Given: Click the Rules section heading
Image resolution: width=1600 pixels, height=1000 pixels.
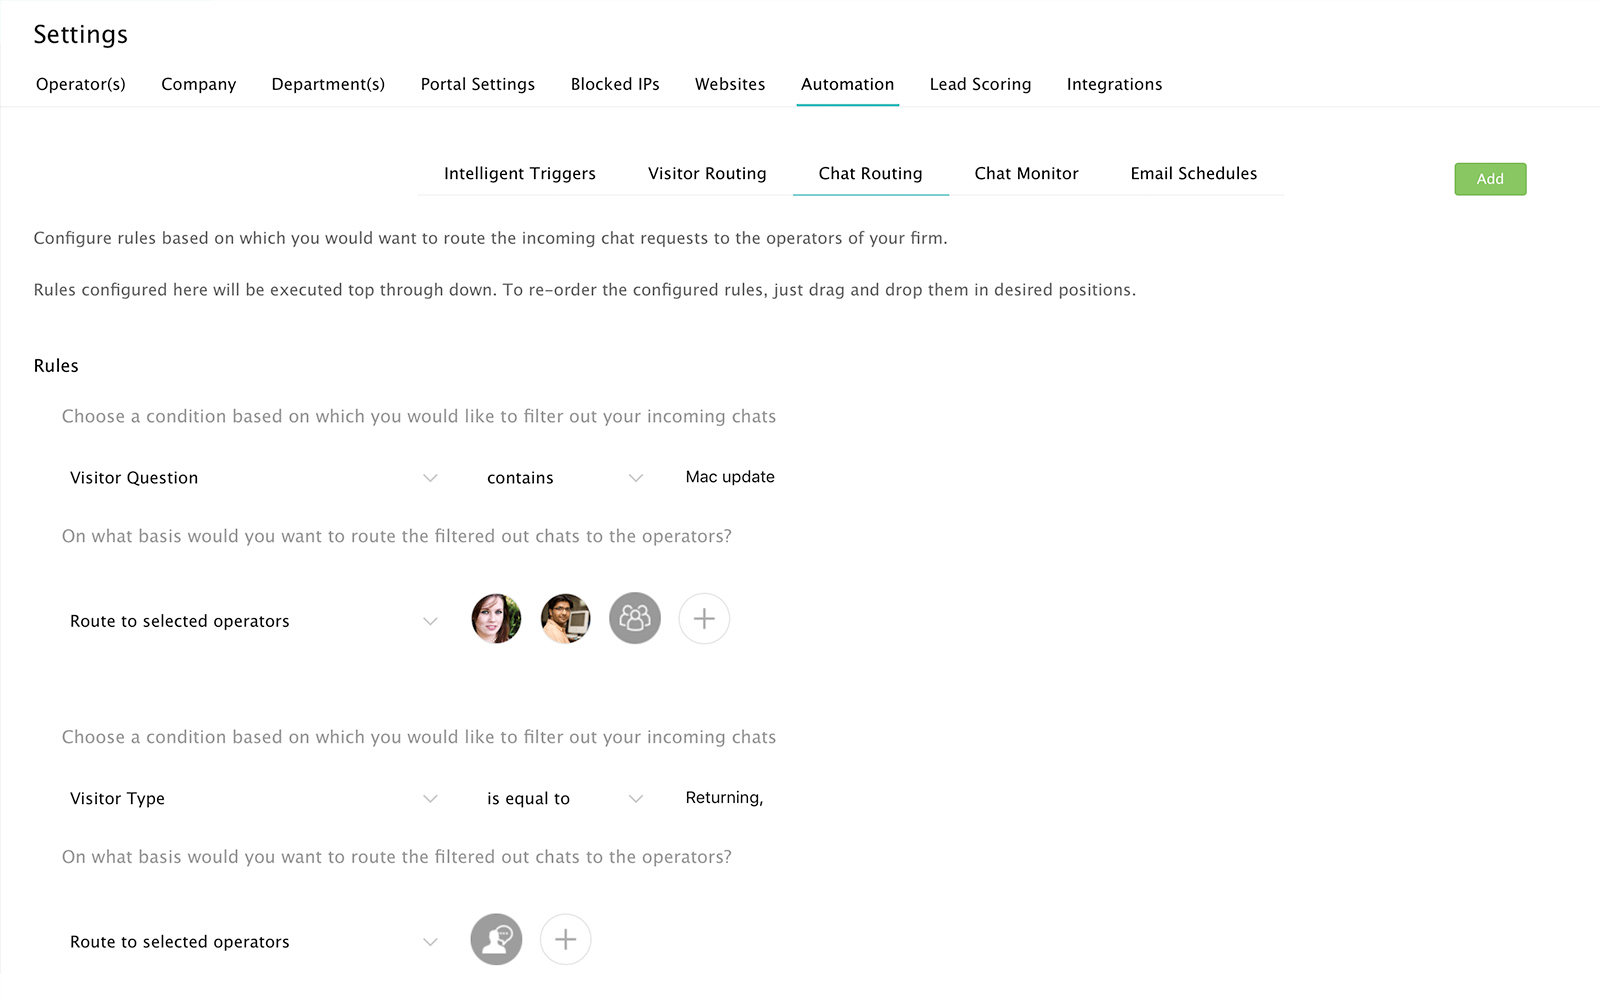Looking at the screenshot, I should pos(56,366).
